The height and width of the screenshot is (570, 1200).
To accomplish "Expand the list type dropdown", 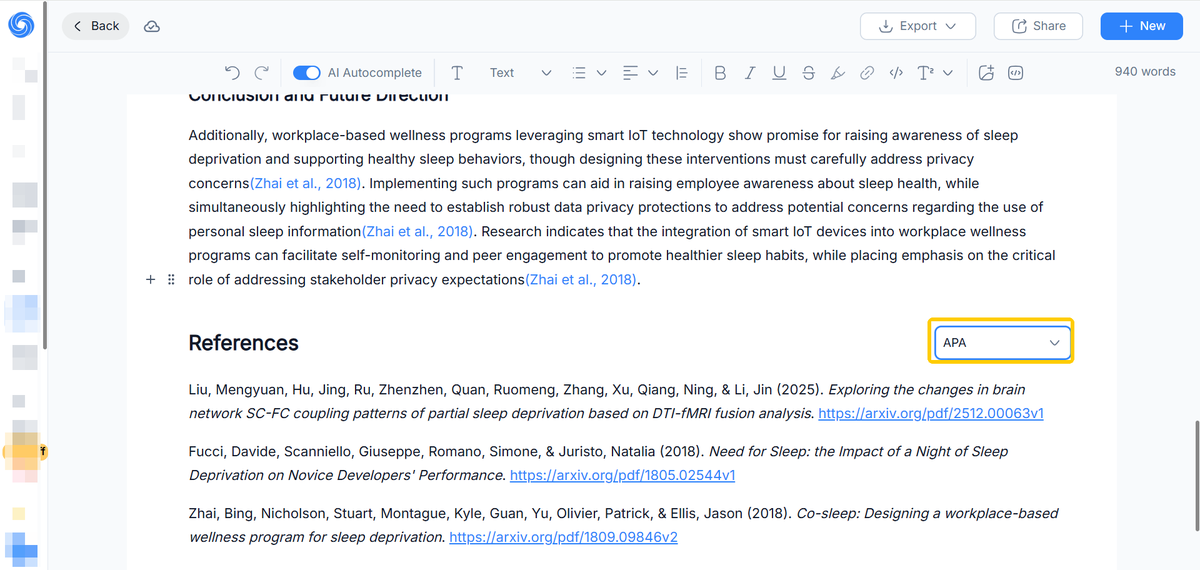I will pyautogui.click(x=589, y=73).
